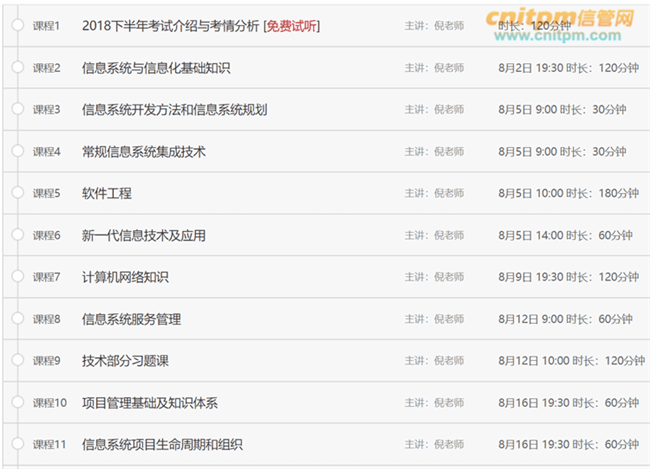Click the 课程7 row label
This screenshot has width=650, height=469.
click(x=47, y=277)
